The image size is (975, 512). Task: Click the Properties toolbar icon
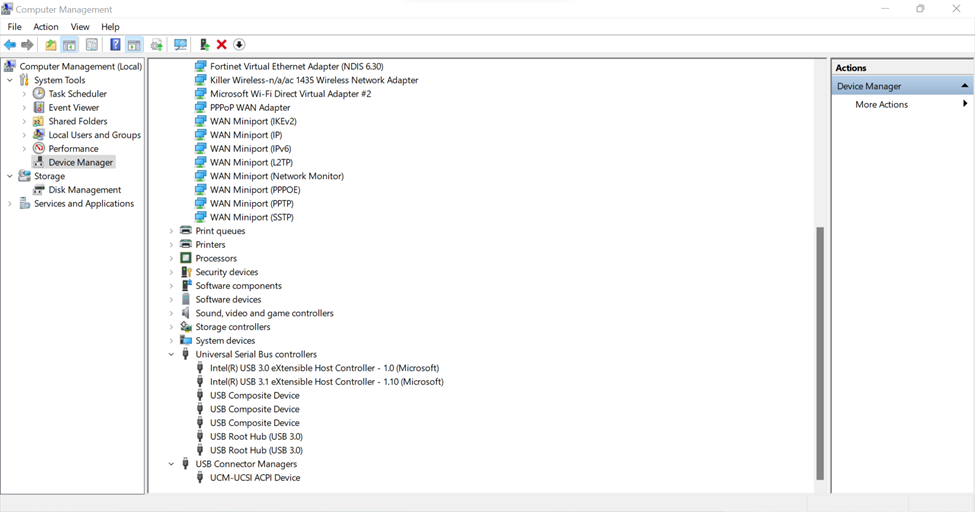click(x=91, y=45)
